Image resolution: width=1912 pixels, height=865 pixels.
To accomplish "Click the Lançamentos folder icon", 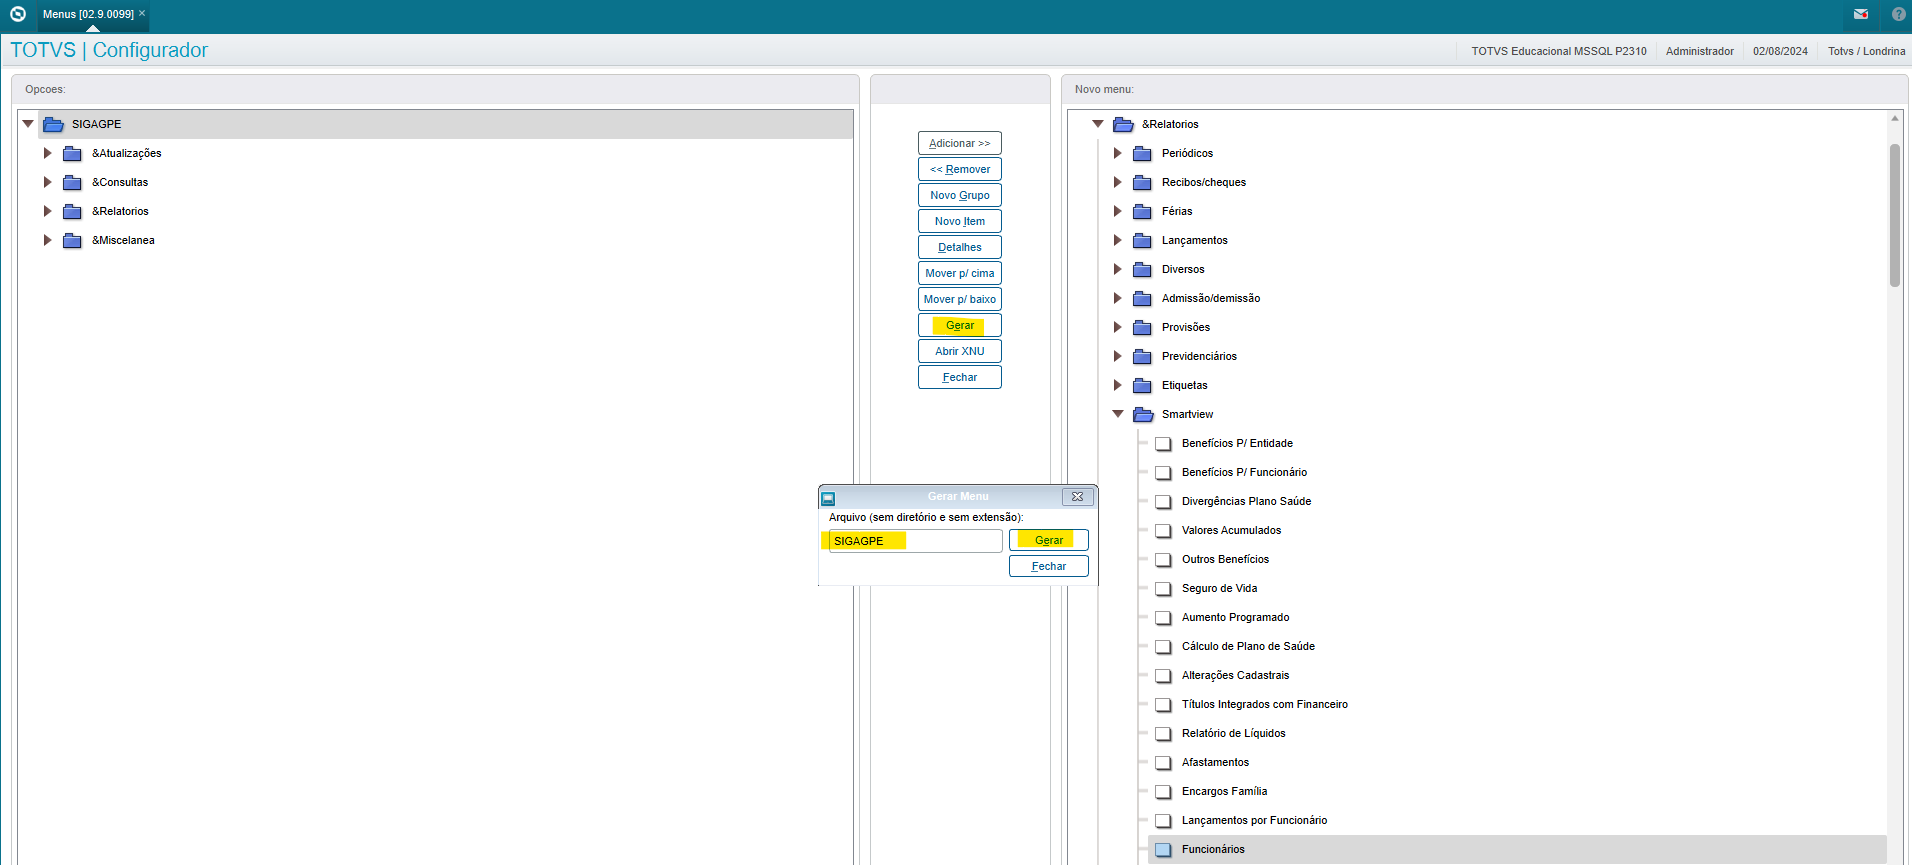I will pos(1142,240).
